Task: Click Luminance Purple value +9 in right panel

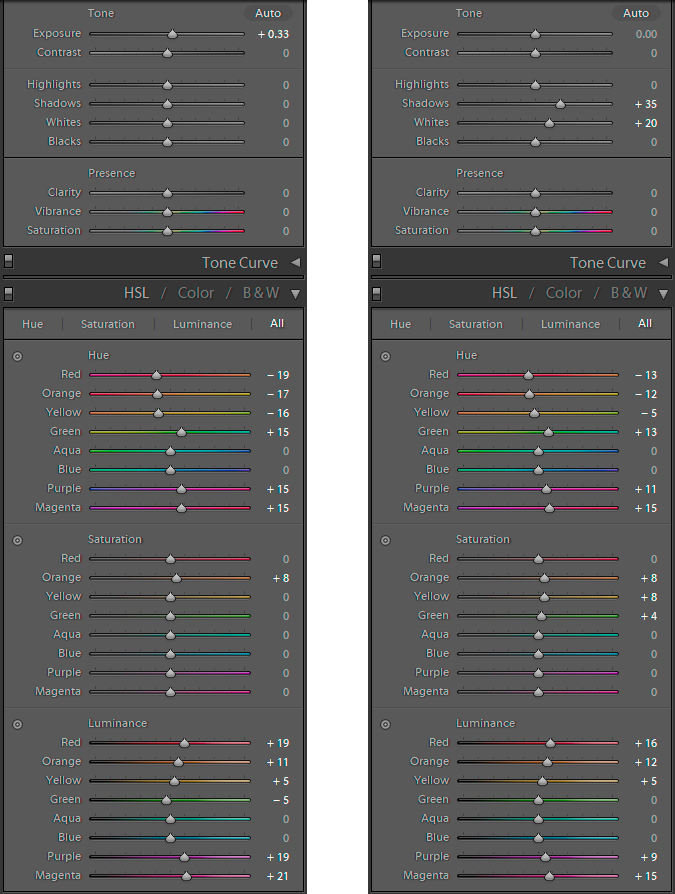Action: pos(649,857)
